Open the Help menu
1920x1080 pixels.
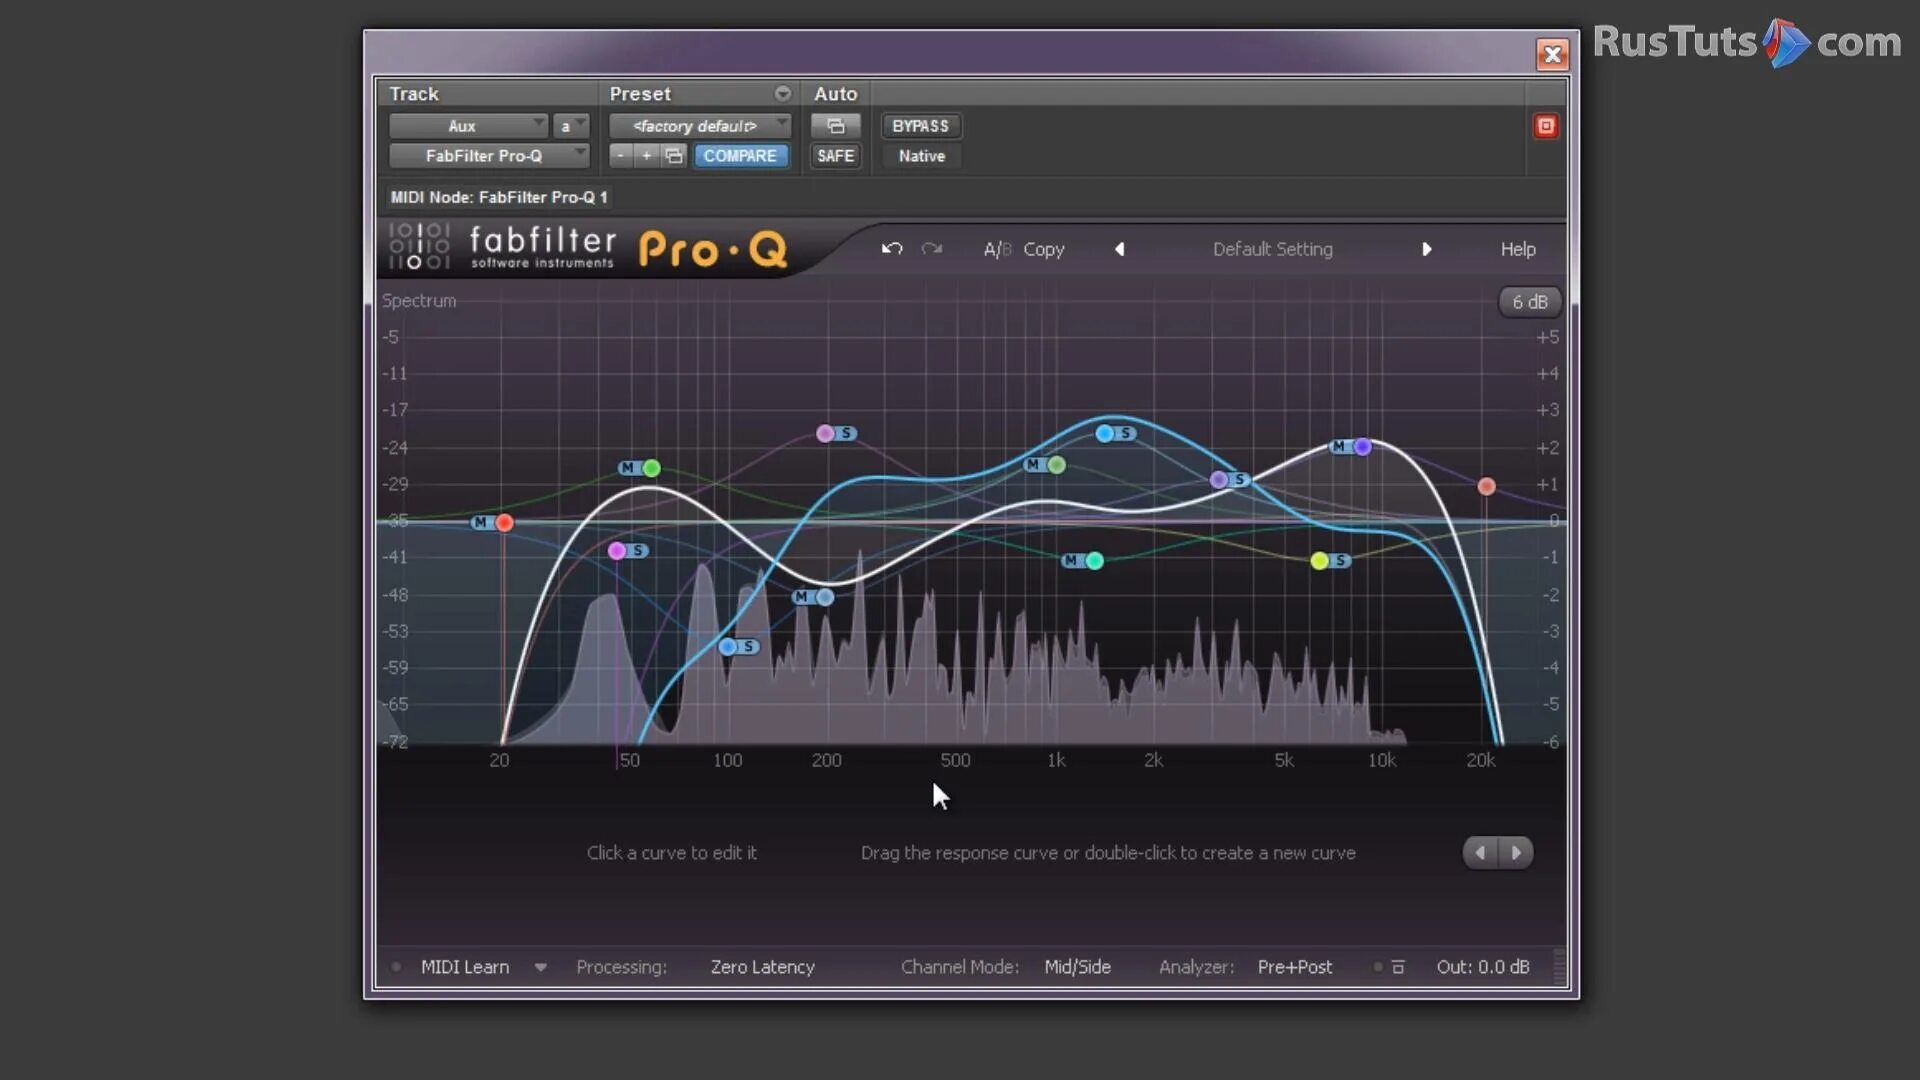1517,249
